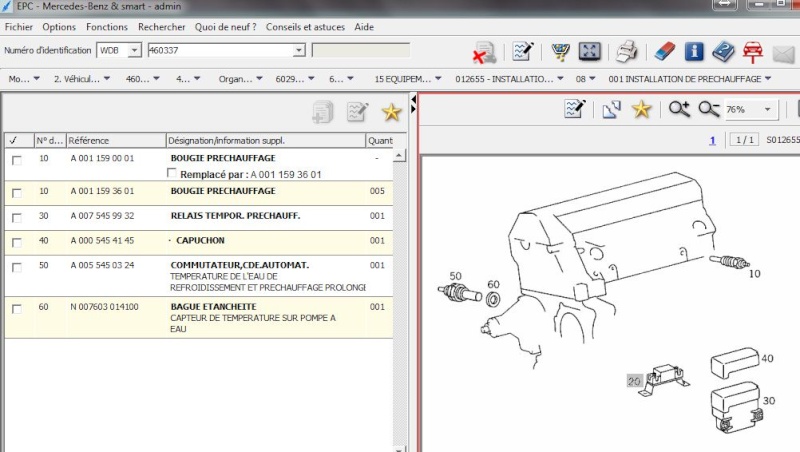800x452 pixels.
Task: Open the blue info icon
Action: [694, 52]
